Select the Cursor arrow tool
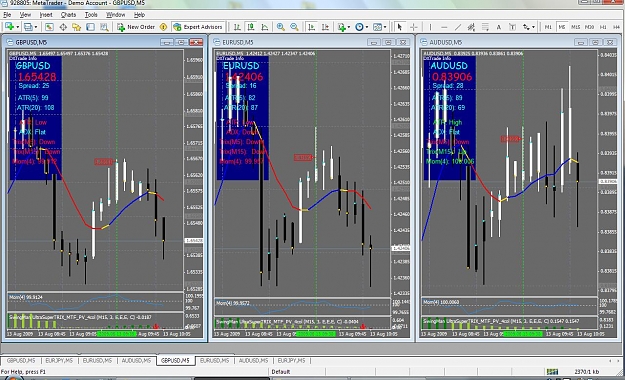Screen dimensions: 625x380 pos(399,27)
